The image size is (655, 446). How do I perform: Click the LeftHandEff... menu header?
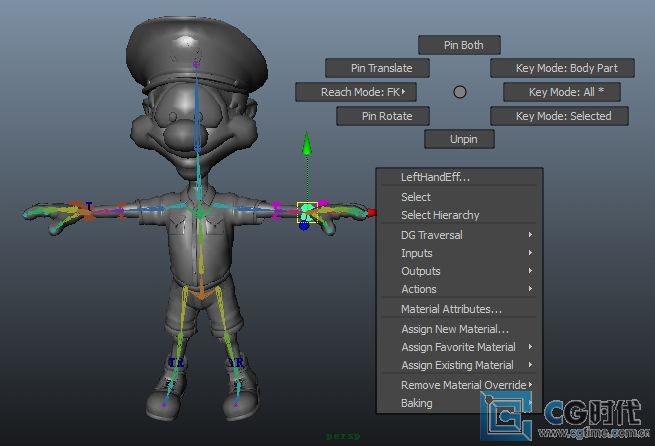(460, 177)
